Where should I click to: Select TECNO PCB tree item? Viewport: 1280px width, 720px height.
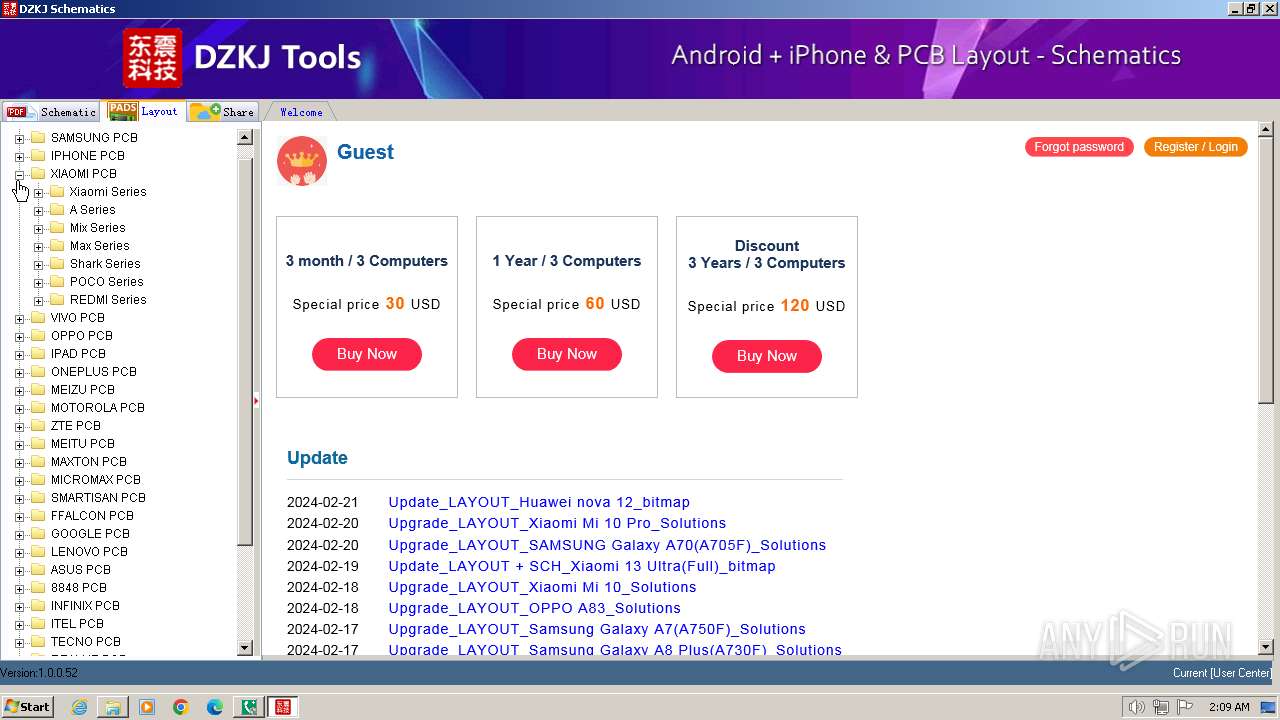[x=85, y=642]
